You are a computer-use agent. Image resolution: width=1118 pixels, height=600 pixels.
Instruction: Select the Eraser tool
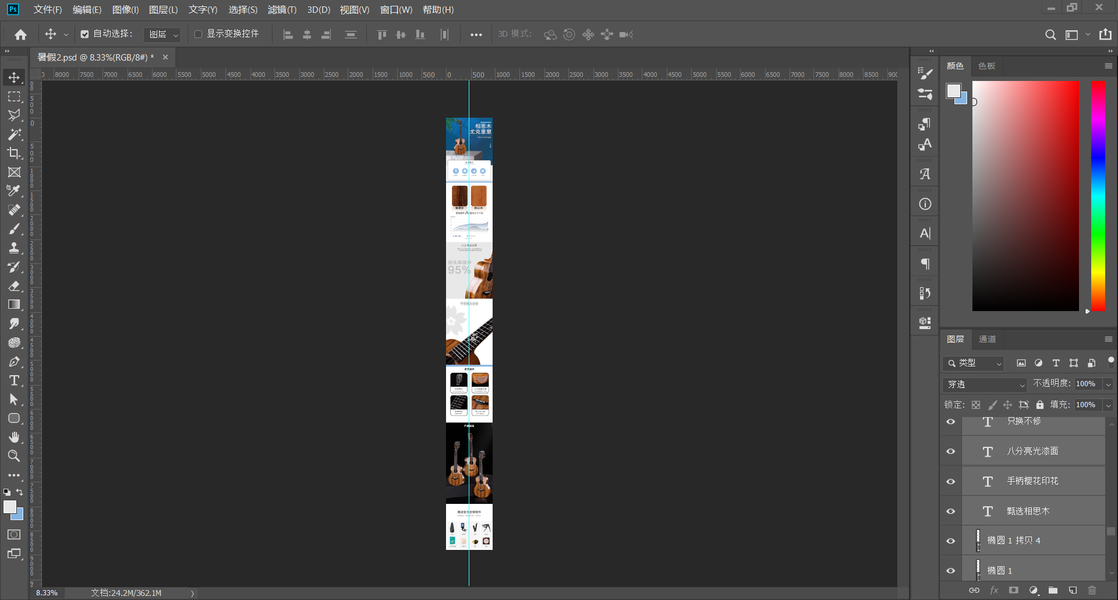[14, 286]
